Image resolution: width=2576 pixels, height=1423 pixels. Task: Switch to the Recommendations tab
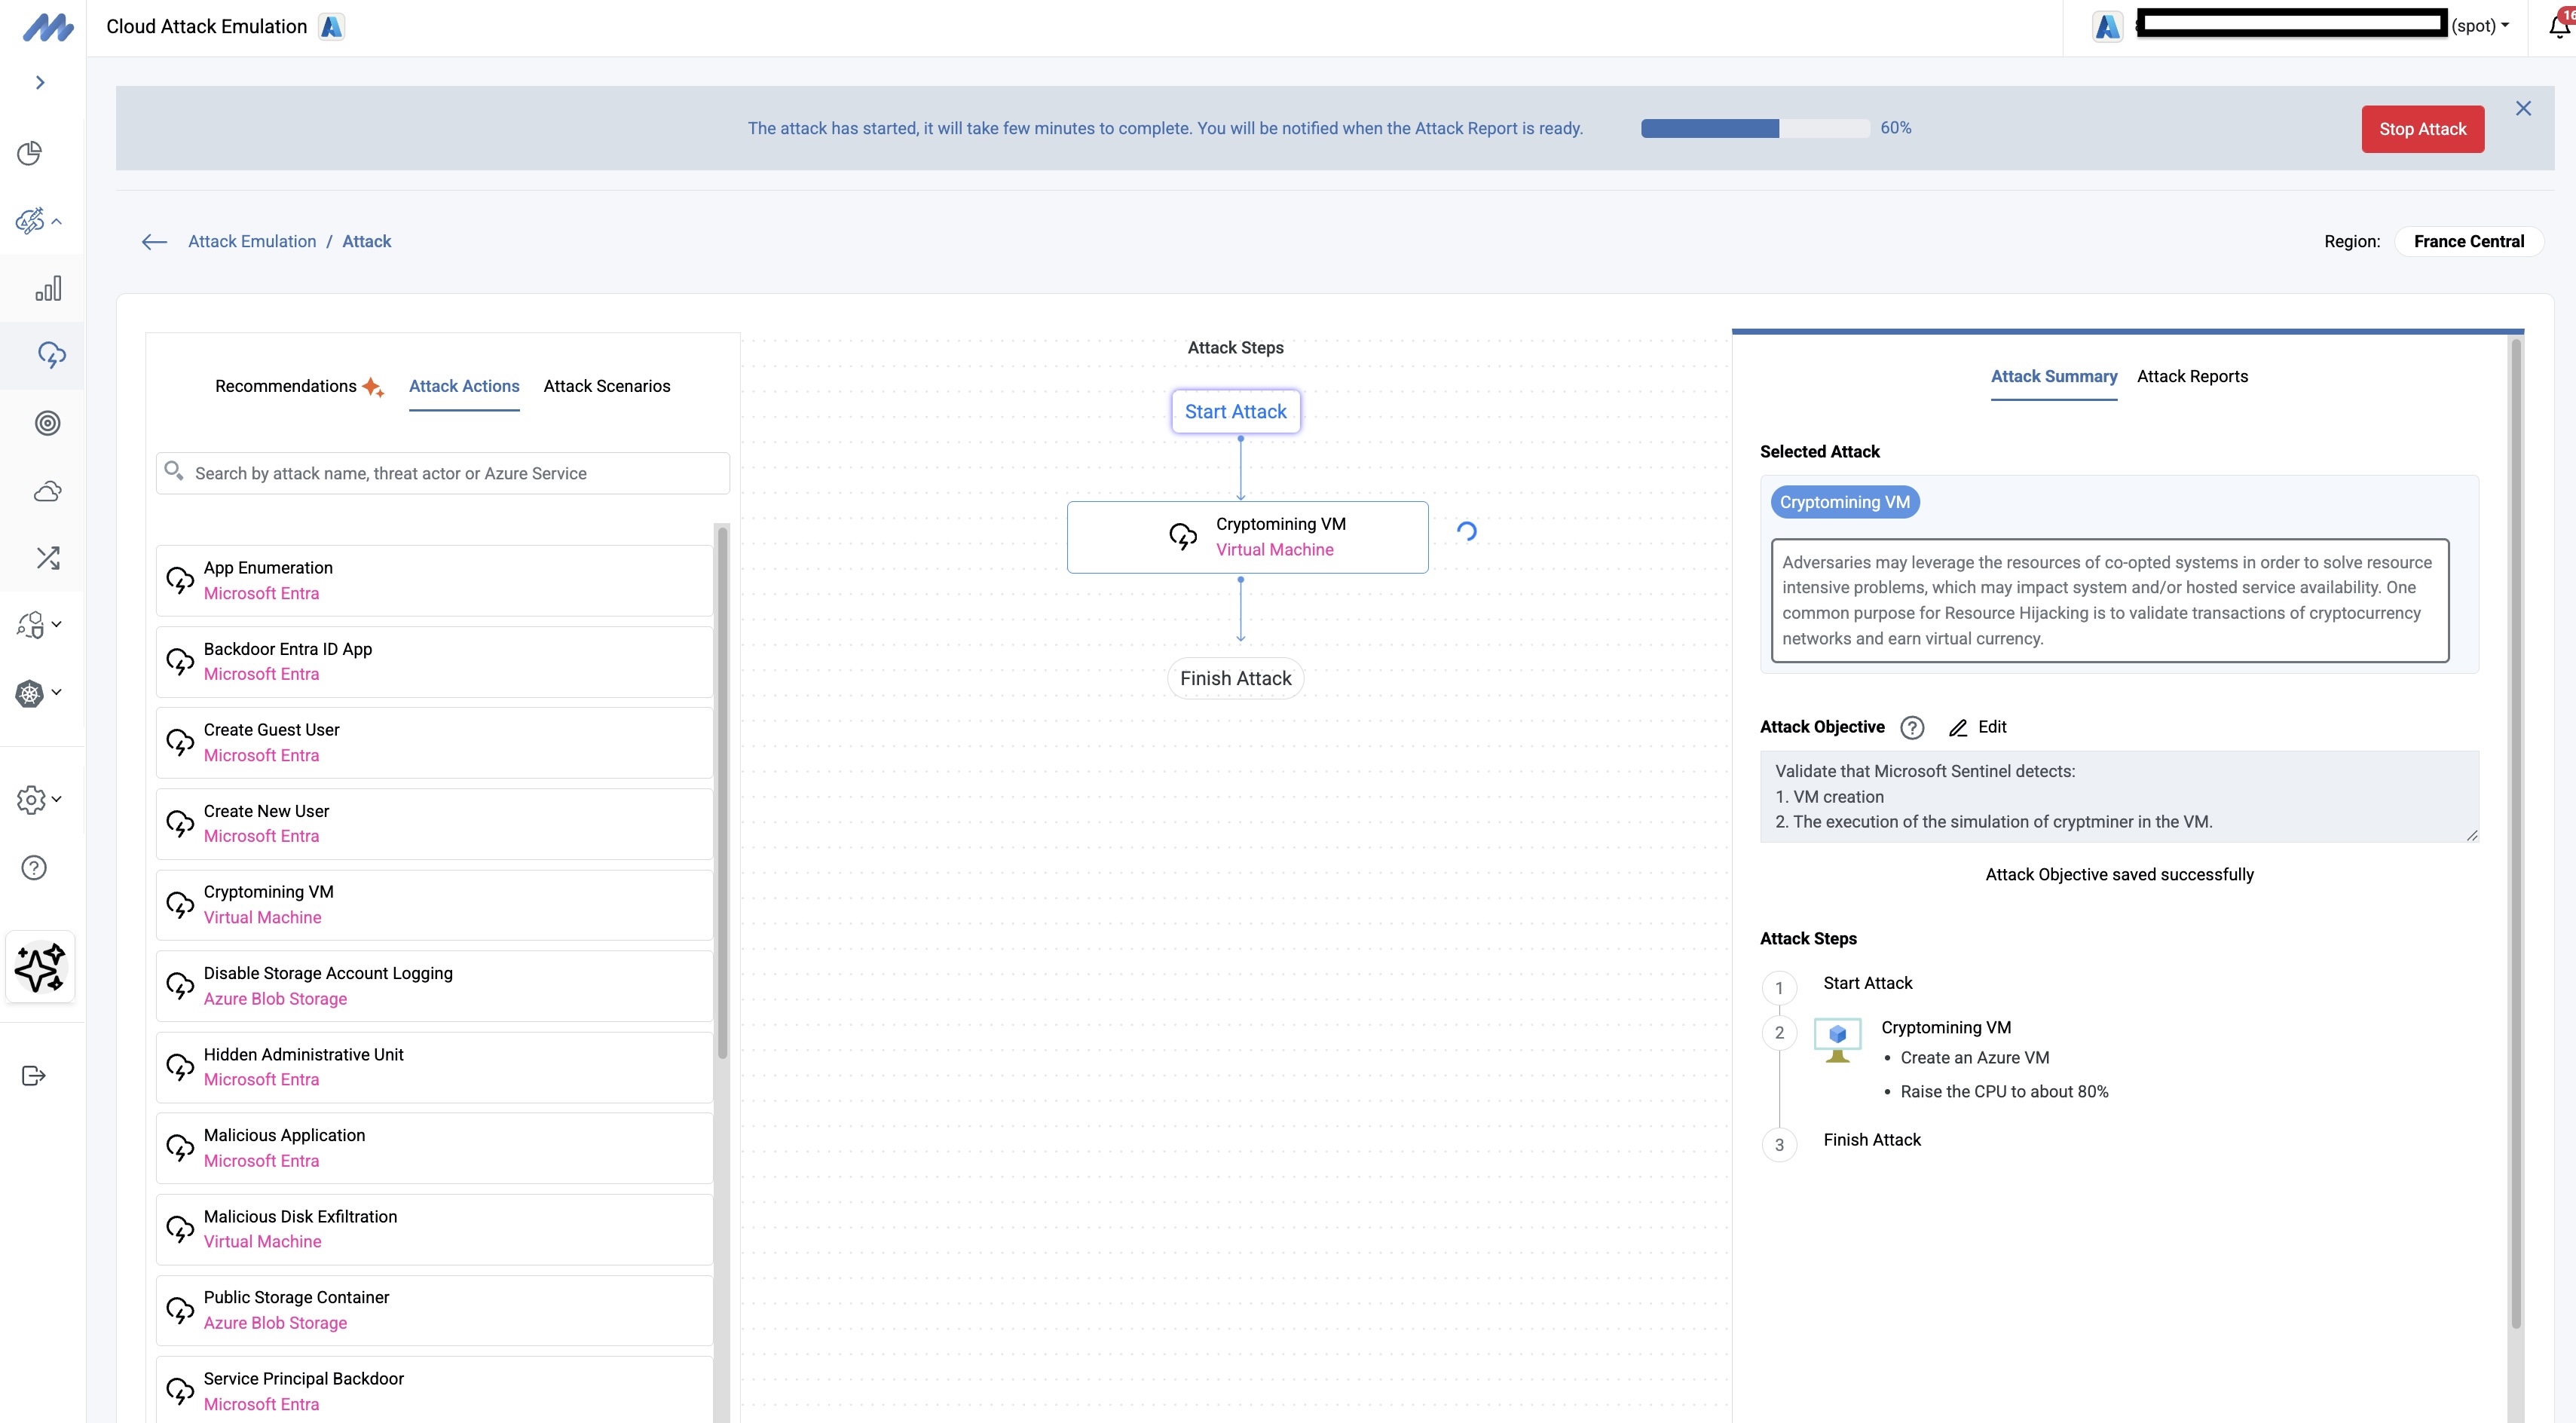click(x=286, y=386)
